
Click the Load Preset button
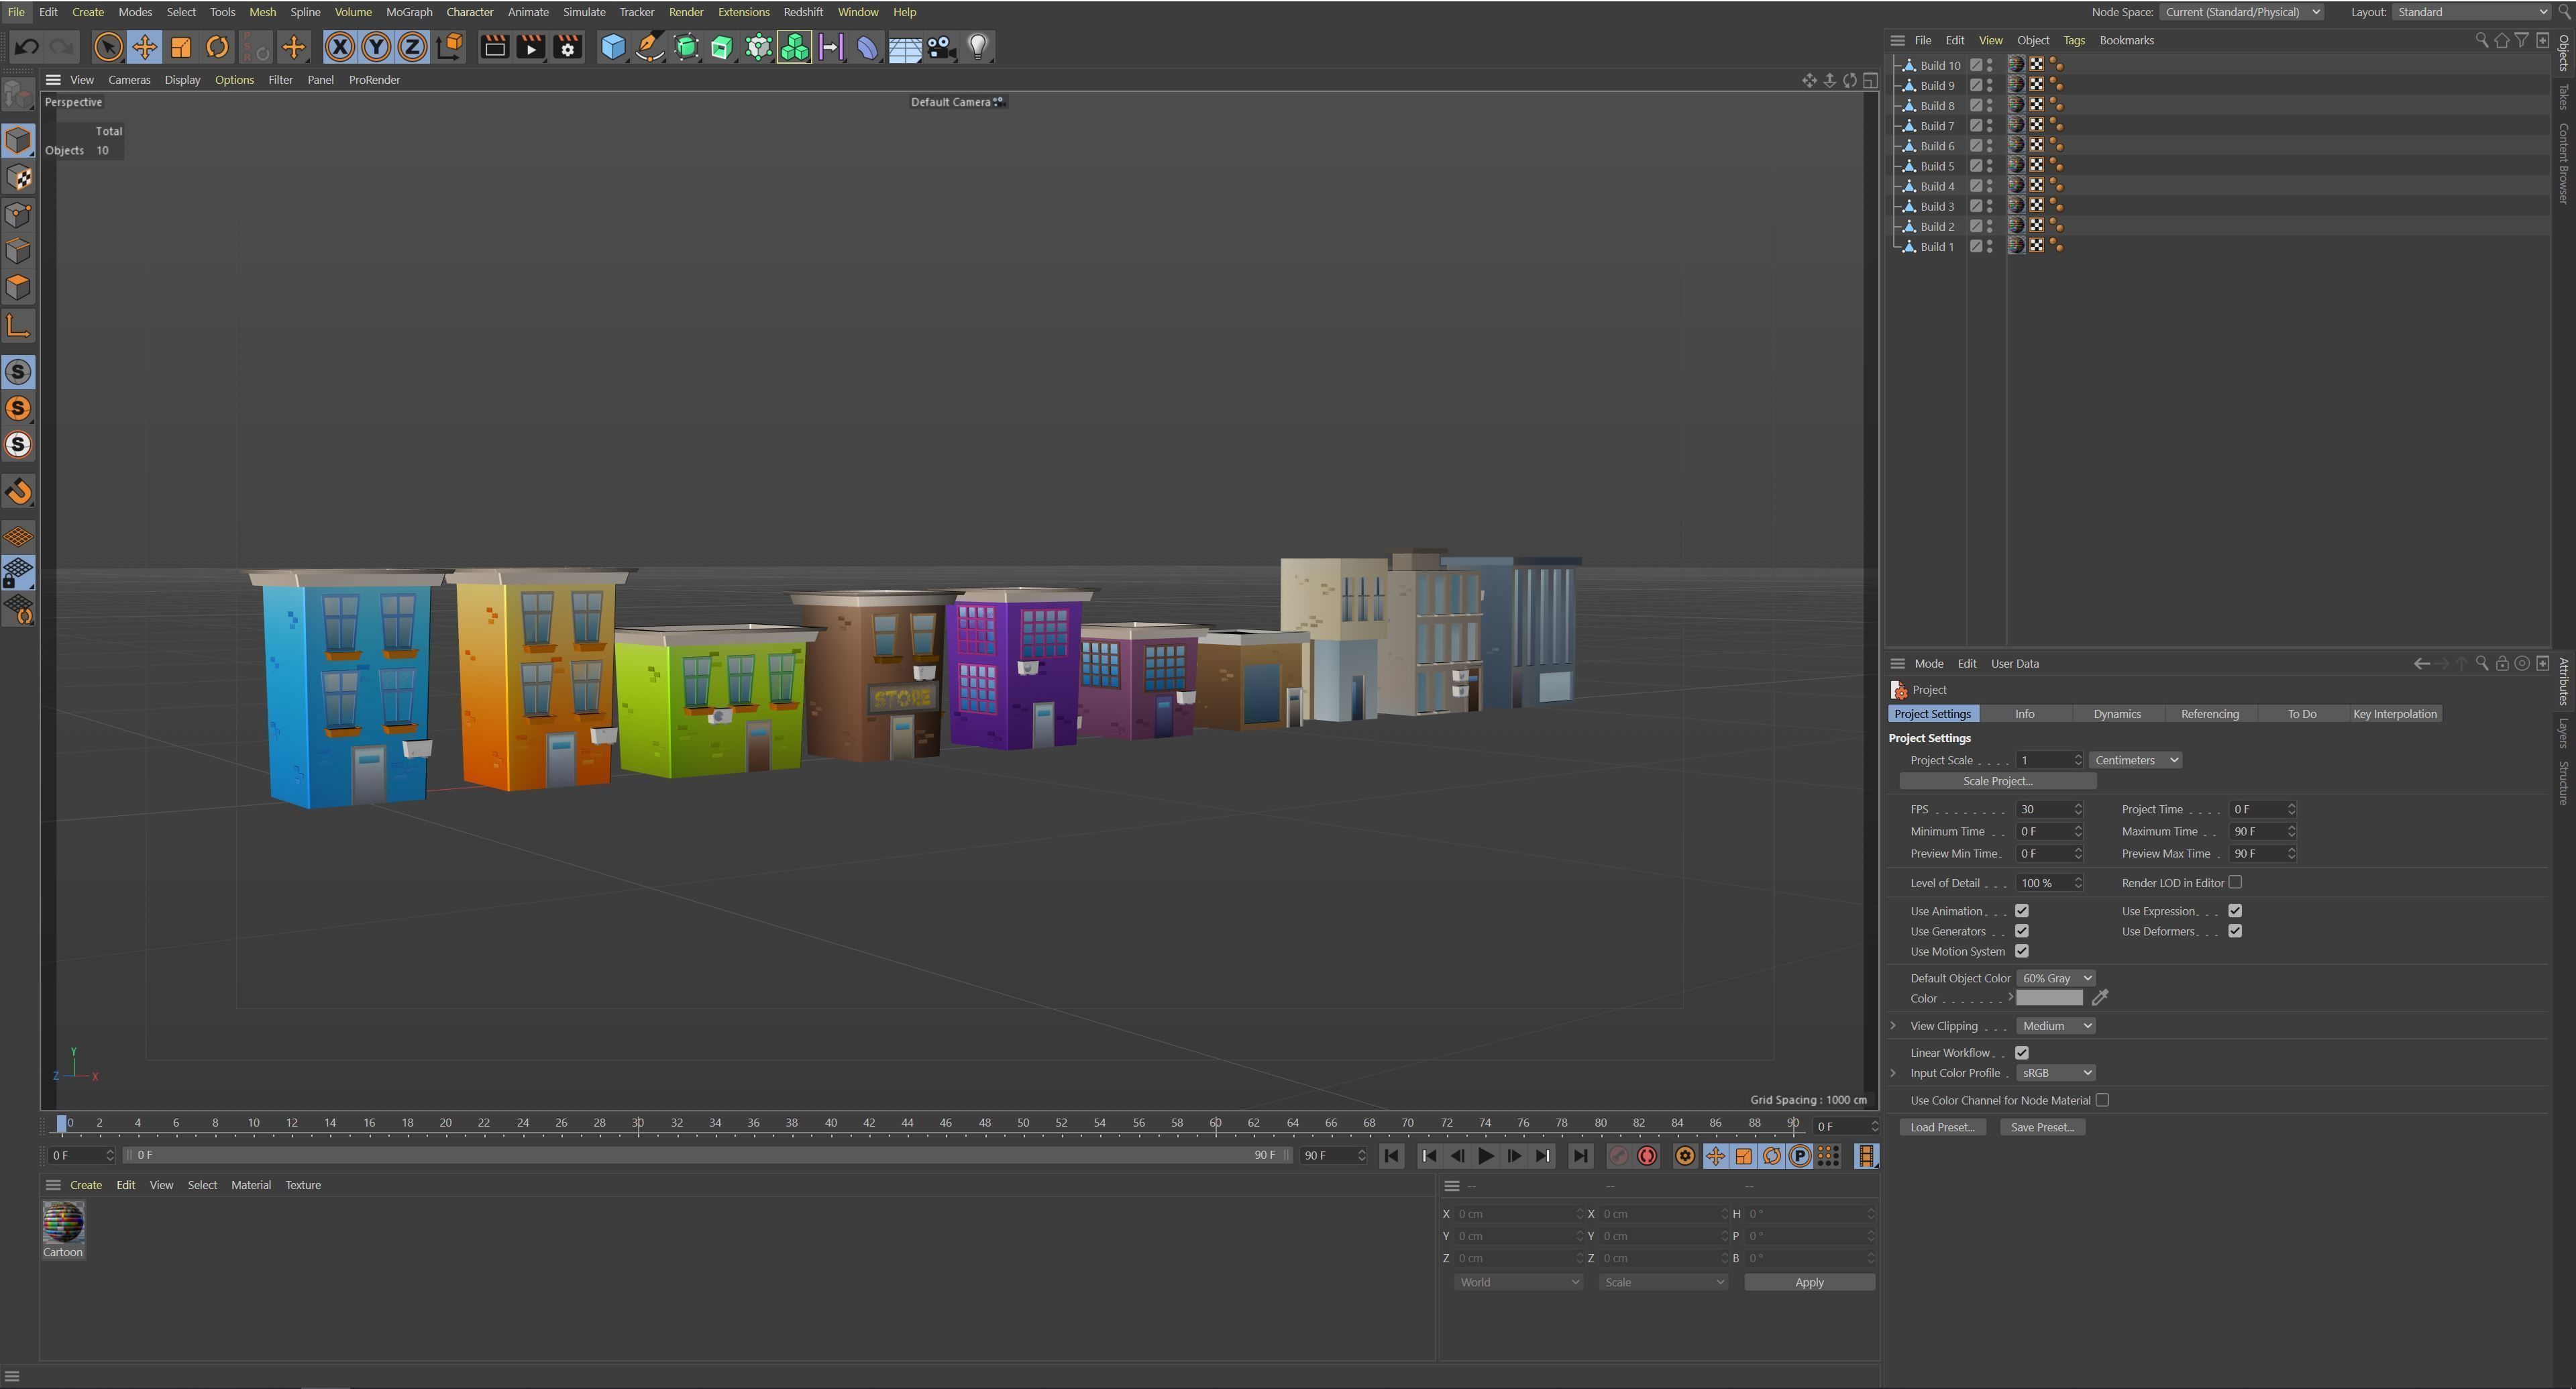click(1942, 1127)
